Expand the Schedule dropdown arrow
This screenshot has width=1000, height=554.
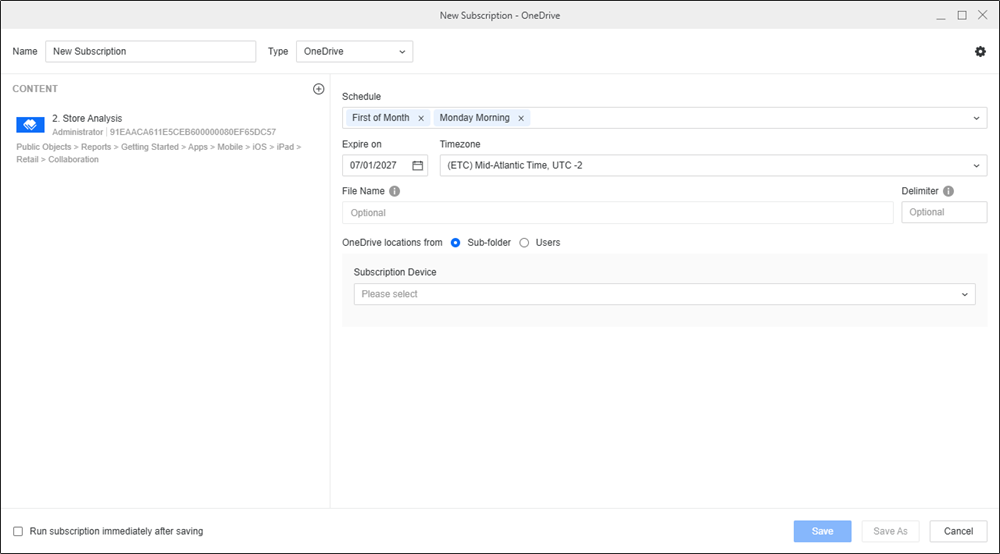pyautogui.click(x=976, y=118)
